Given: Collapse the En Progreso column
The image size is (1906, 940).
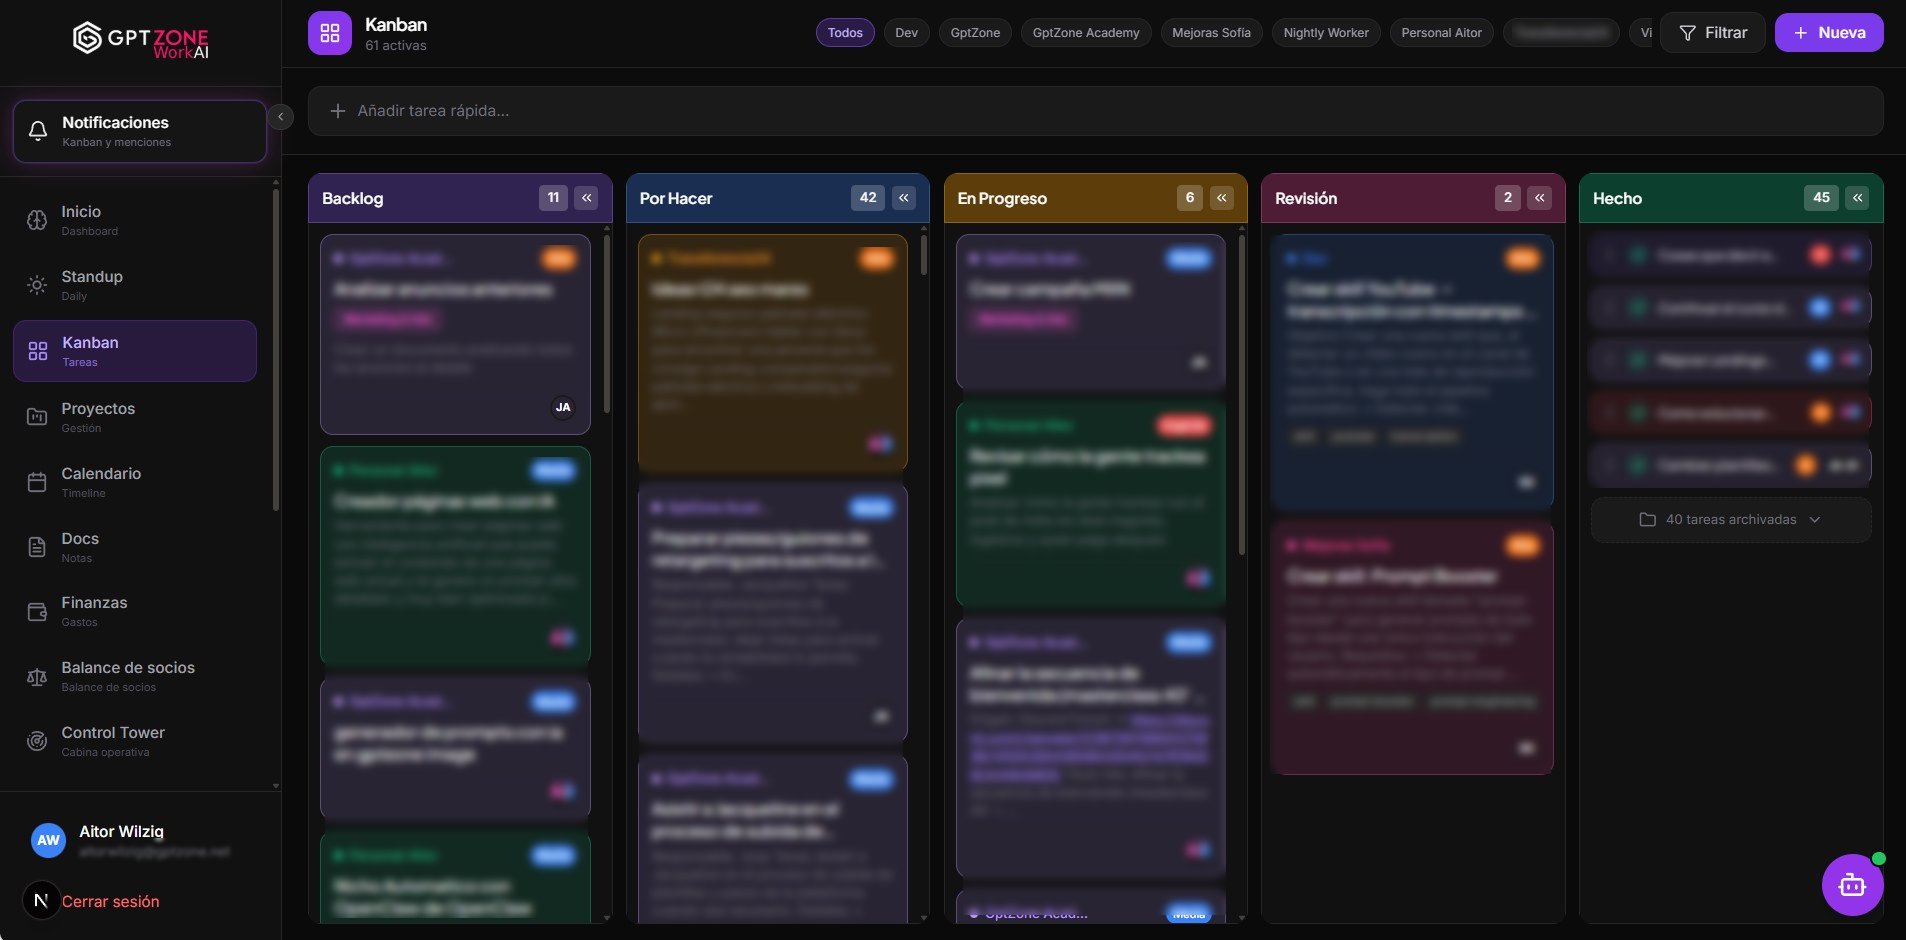Looking at the screenshot, I should pos(1222,198).
